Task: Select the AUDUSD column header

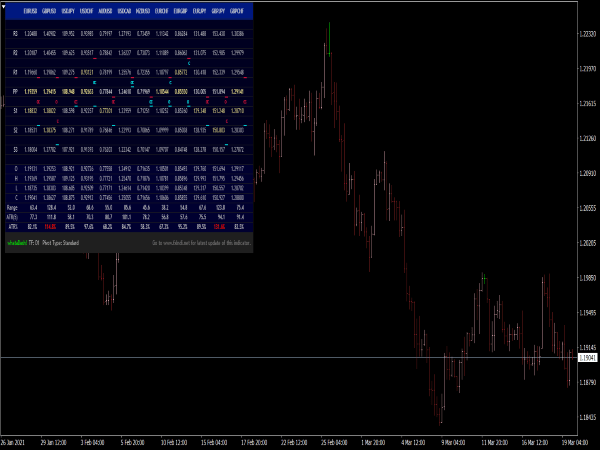Action: tap(105, 11)
